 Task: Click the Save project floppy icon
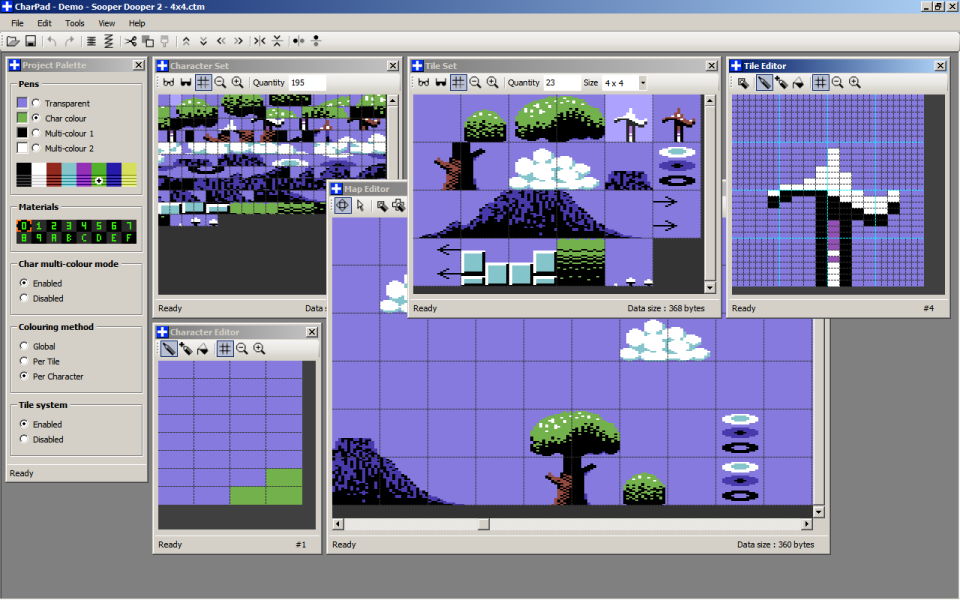[x=30, y=41]
